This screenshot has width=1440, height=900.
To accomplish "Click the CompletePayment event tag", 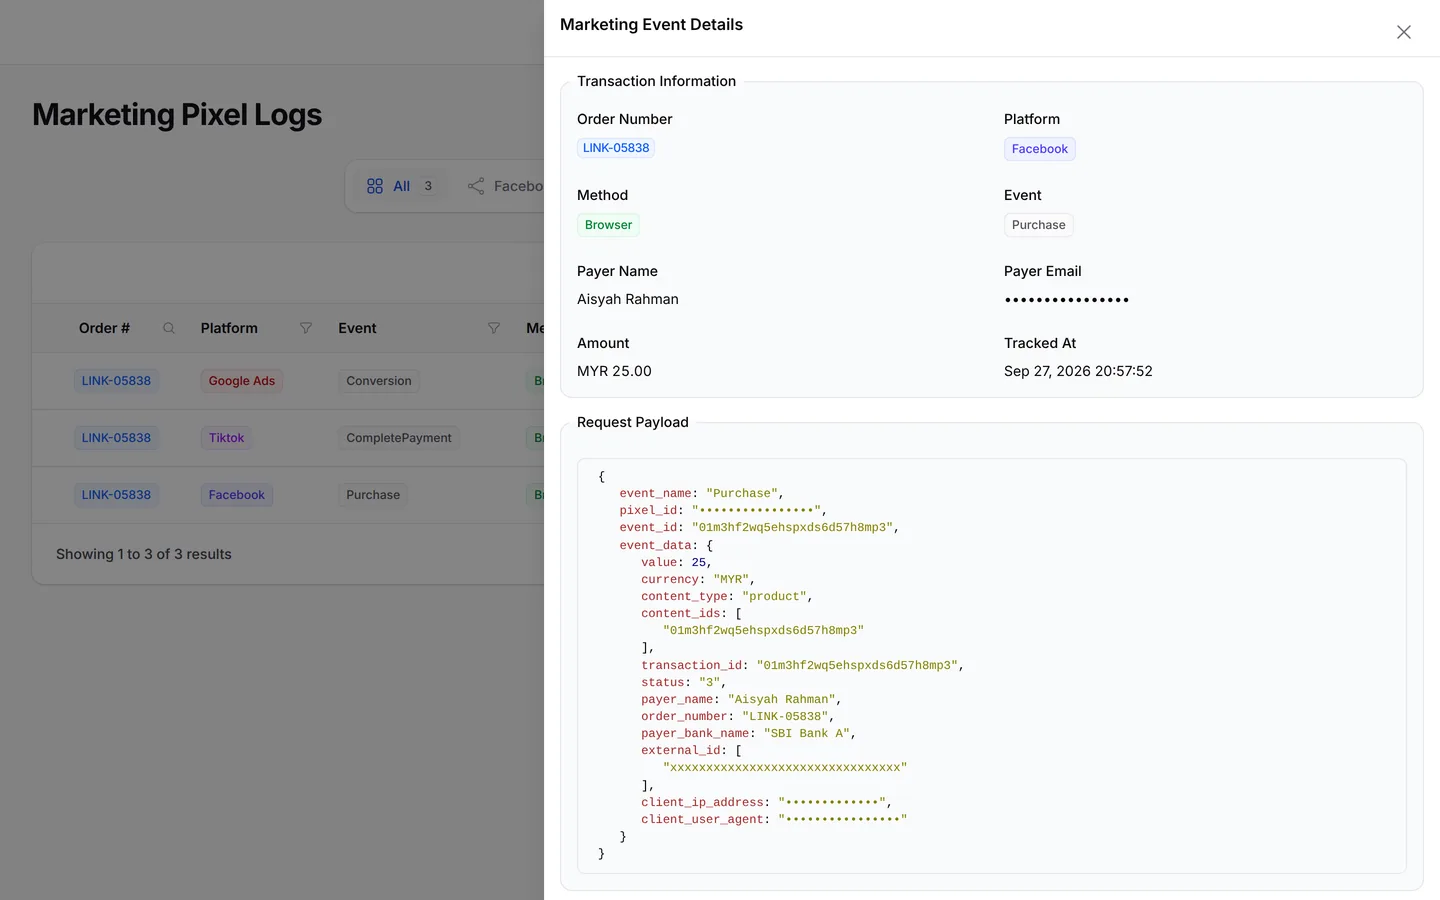I will [399, 438].
